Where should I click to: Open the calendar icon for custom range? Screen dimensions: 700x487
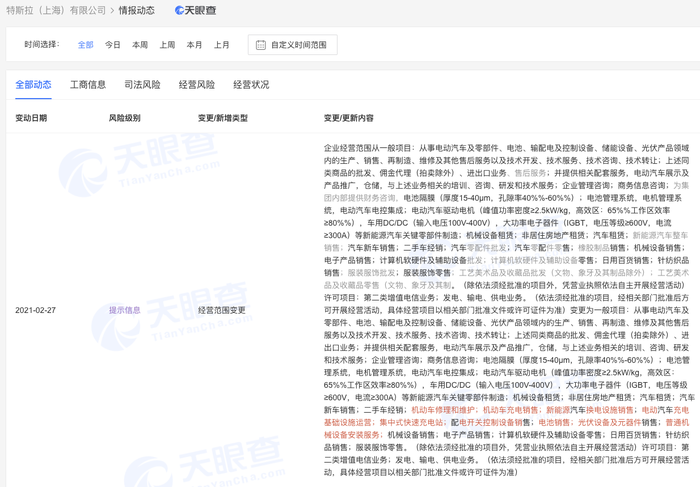click(261, 45)
